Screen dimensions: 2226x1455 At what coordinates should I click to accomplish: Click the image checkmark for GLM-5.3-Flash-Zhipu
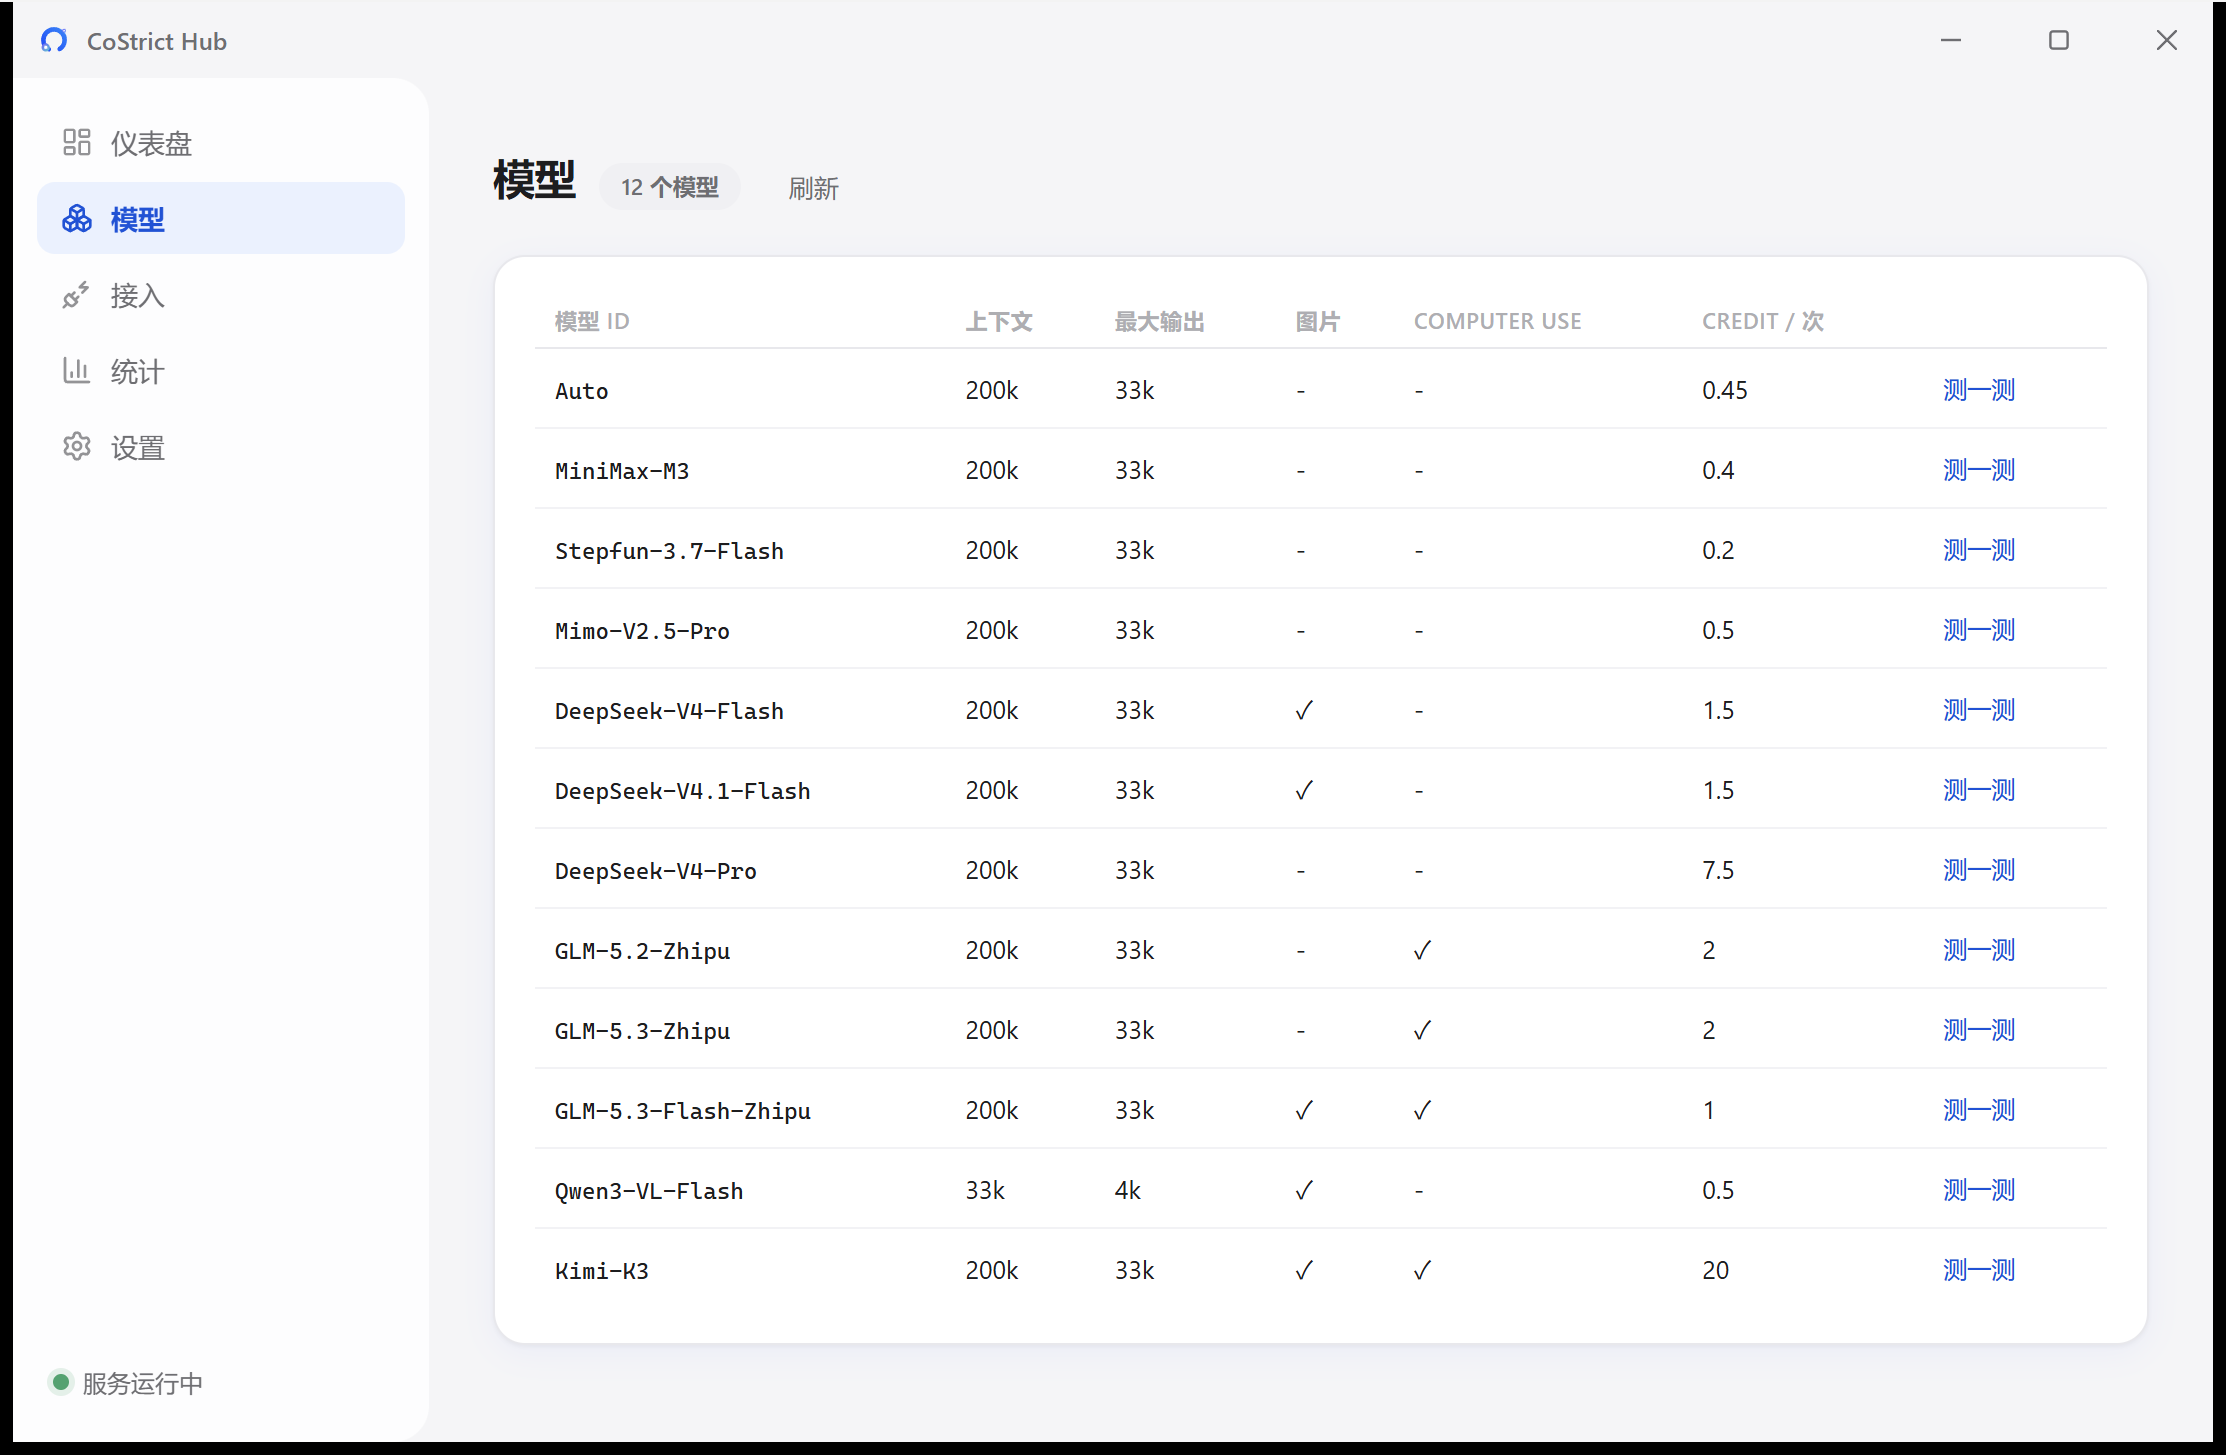pos(1304,1110)
